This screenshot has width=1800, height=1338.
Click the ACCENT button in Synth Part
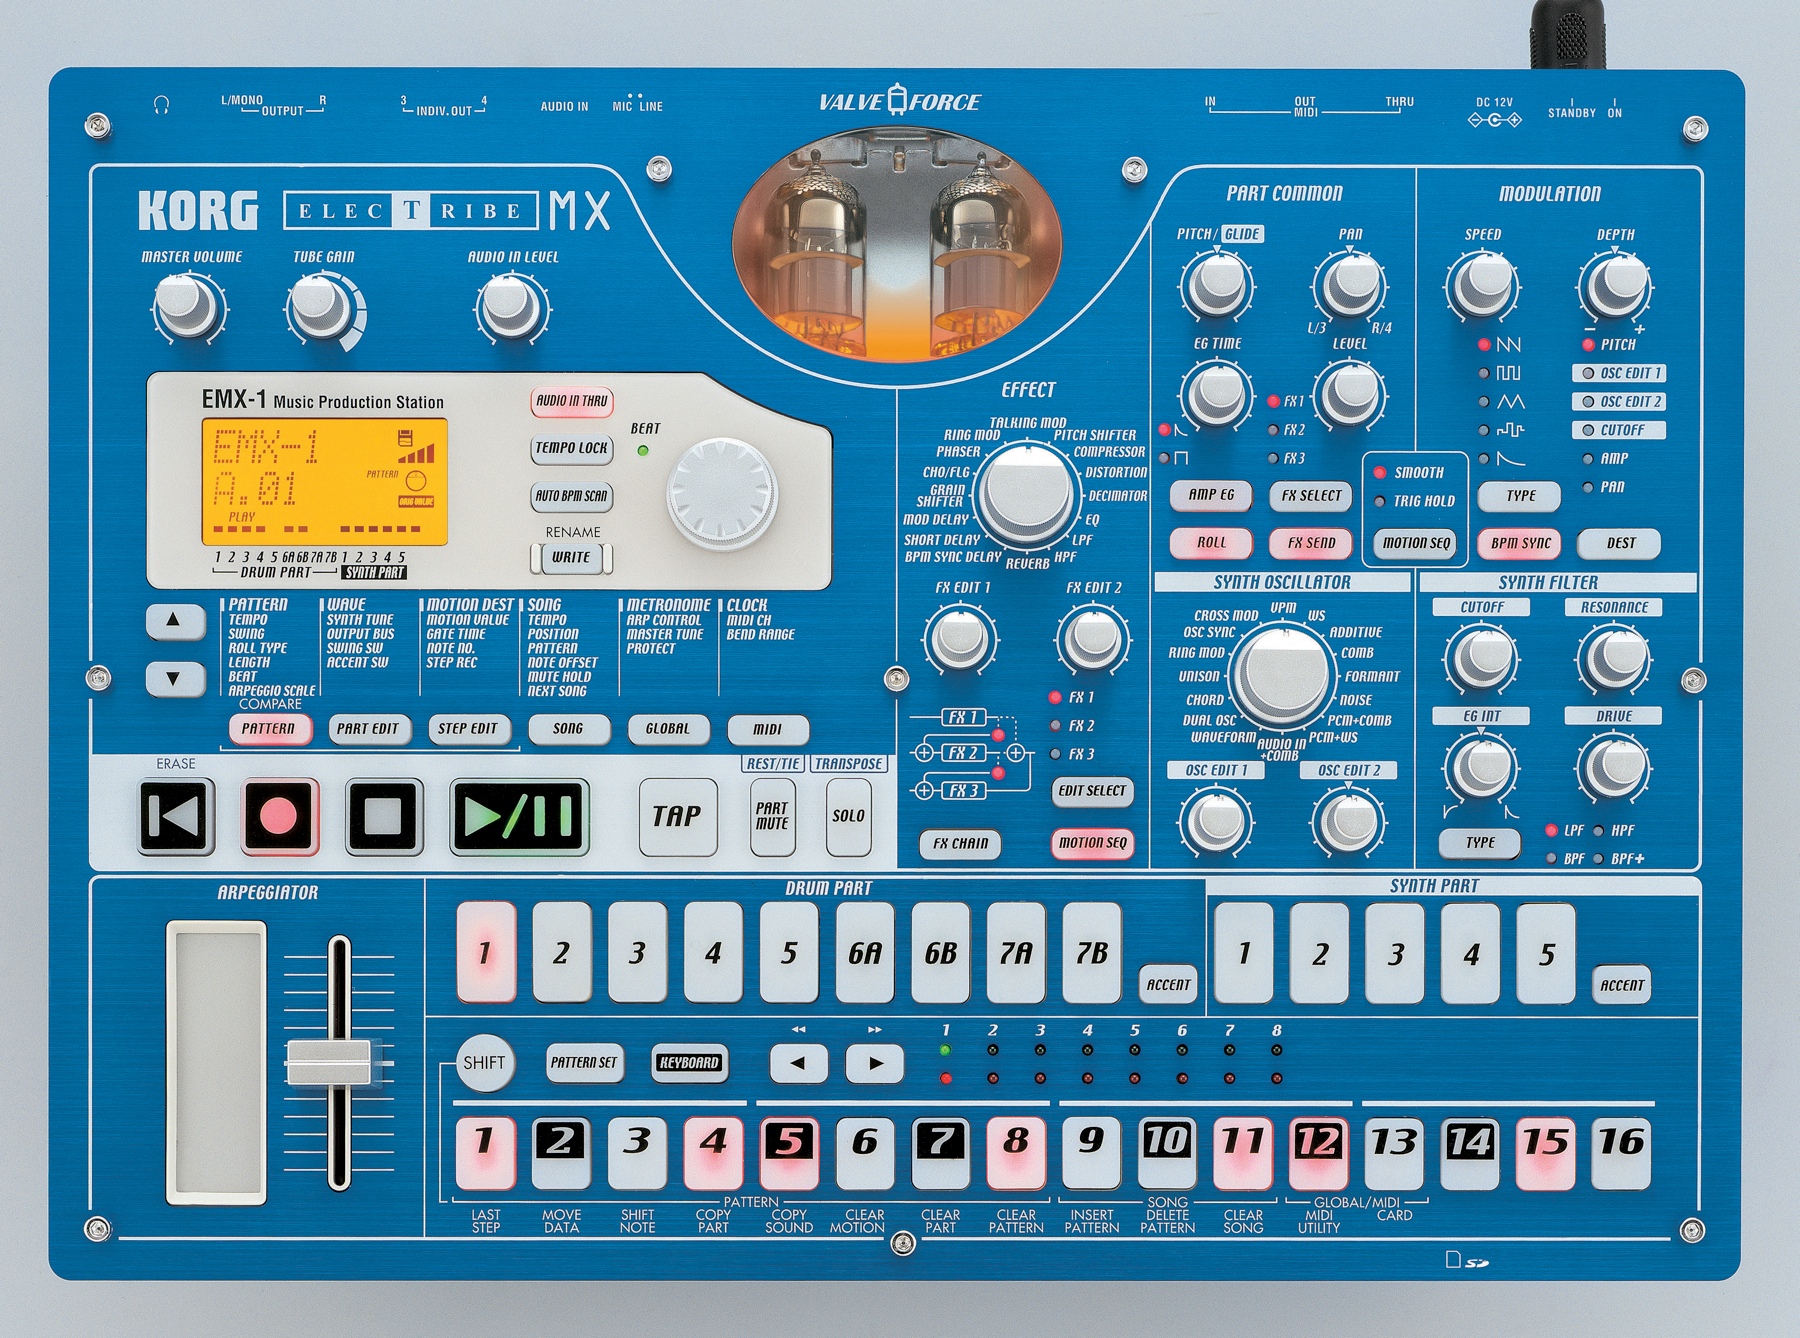(x=1621, y=984)
